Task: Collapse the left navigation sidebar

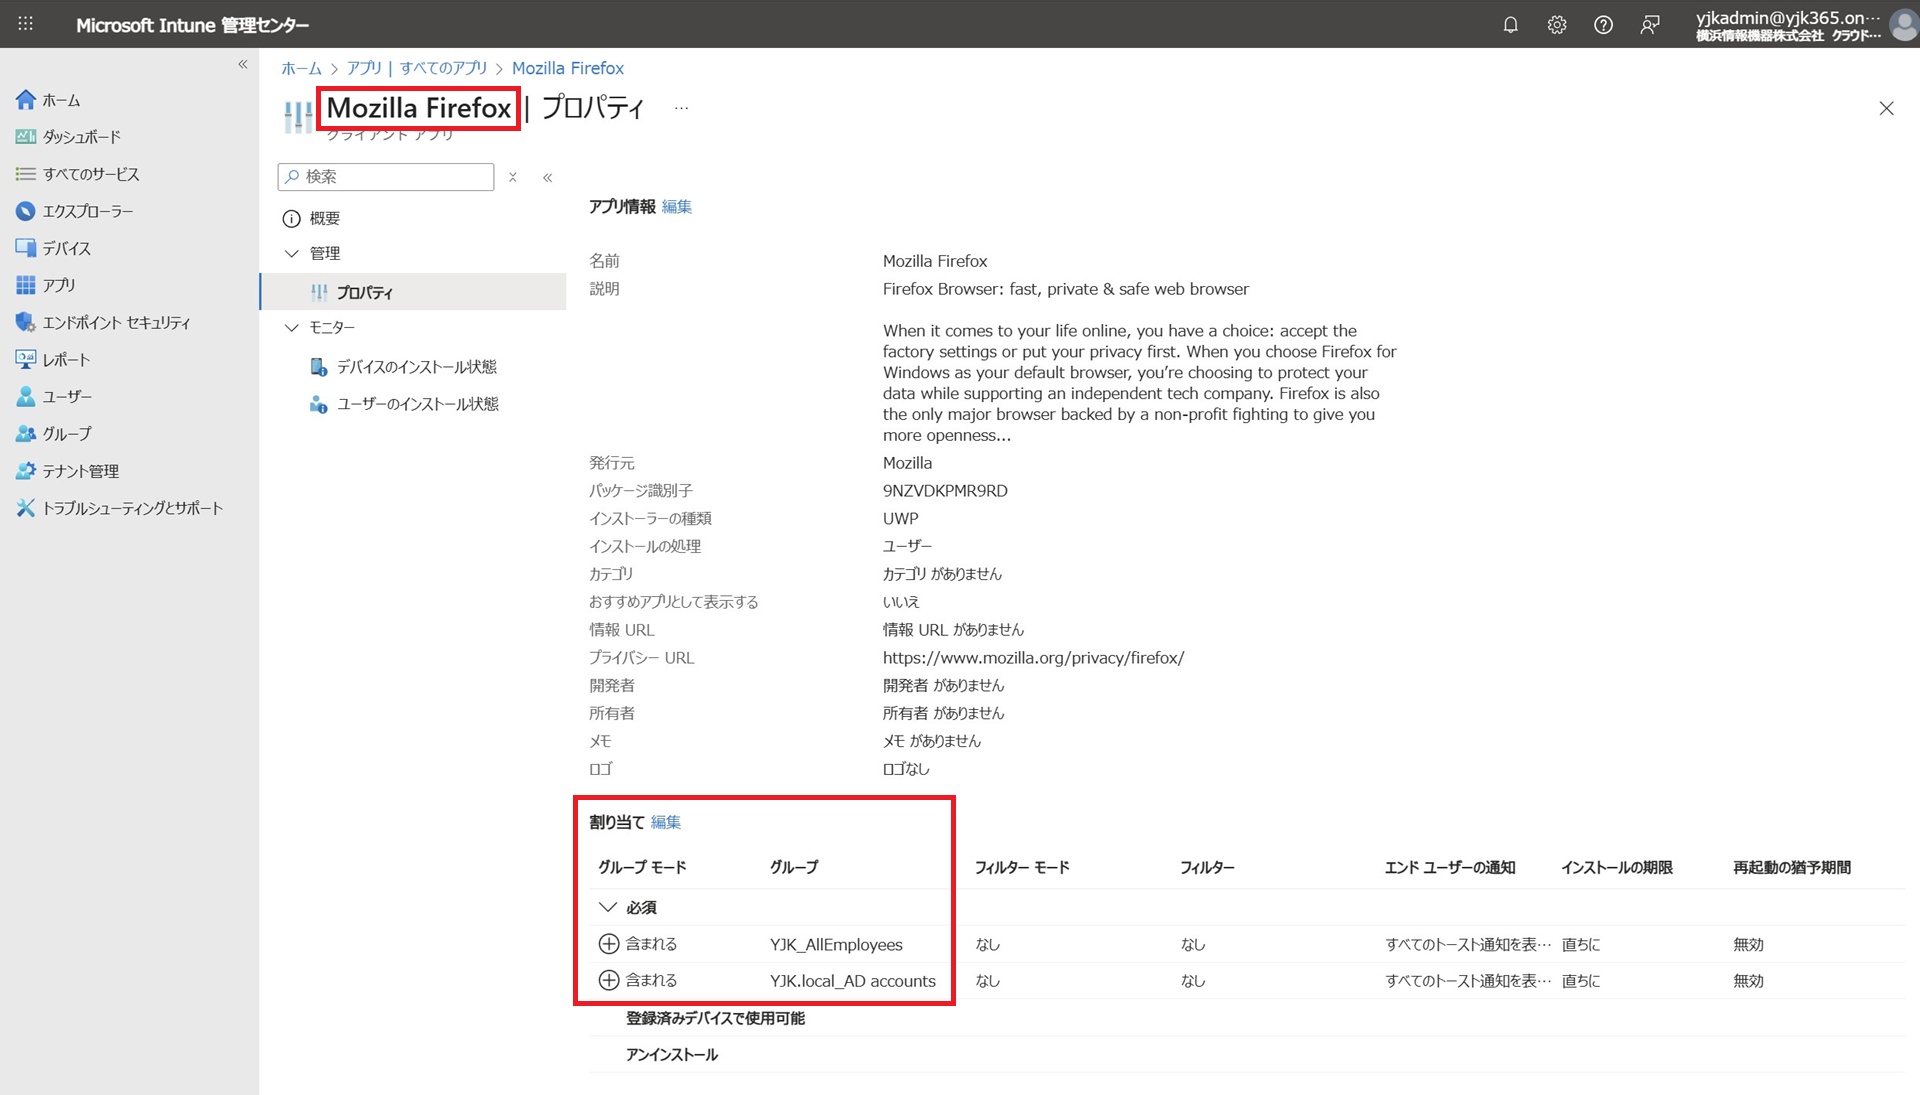Action: (242, 64)
